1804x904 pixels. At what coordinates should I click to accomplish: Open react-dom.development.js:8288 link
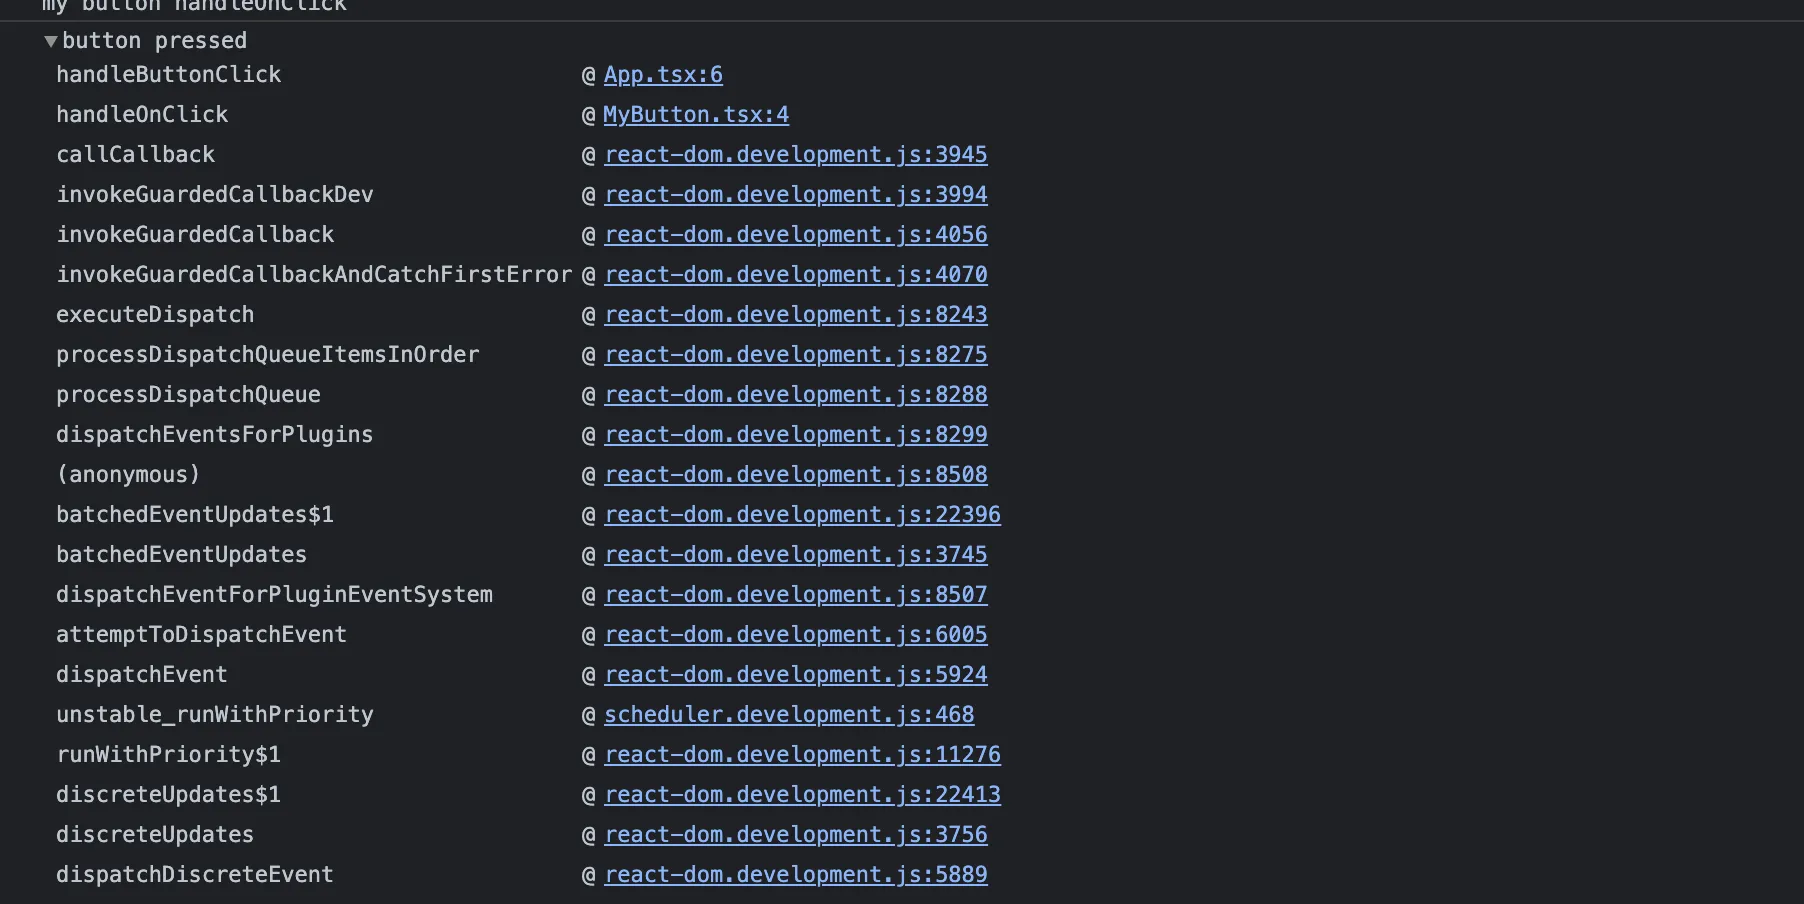[795, 395]
